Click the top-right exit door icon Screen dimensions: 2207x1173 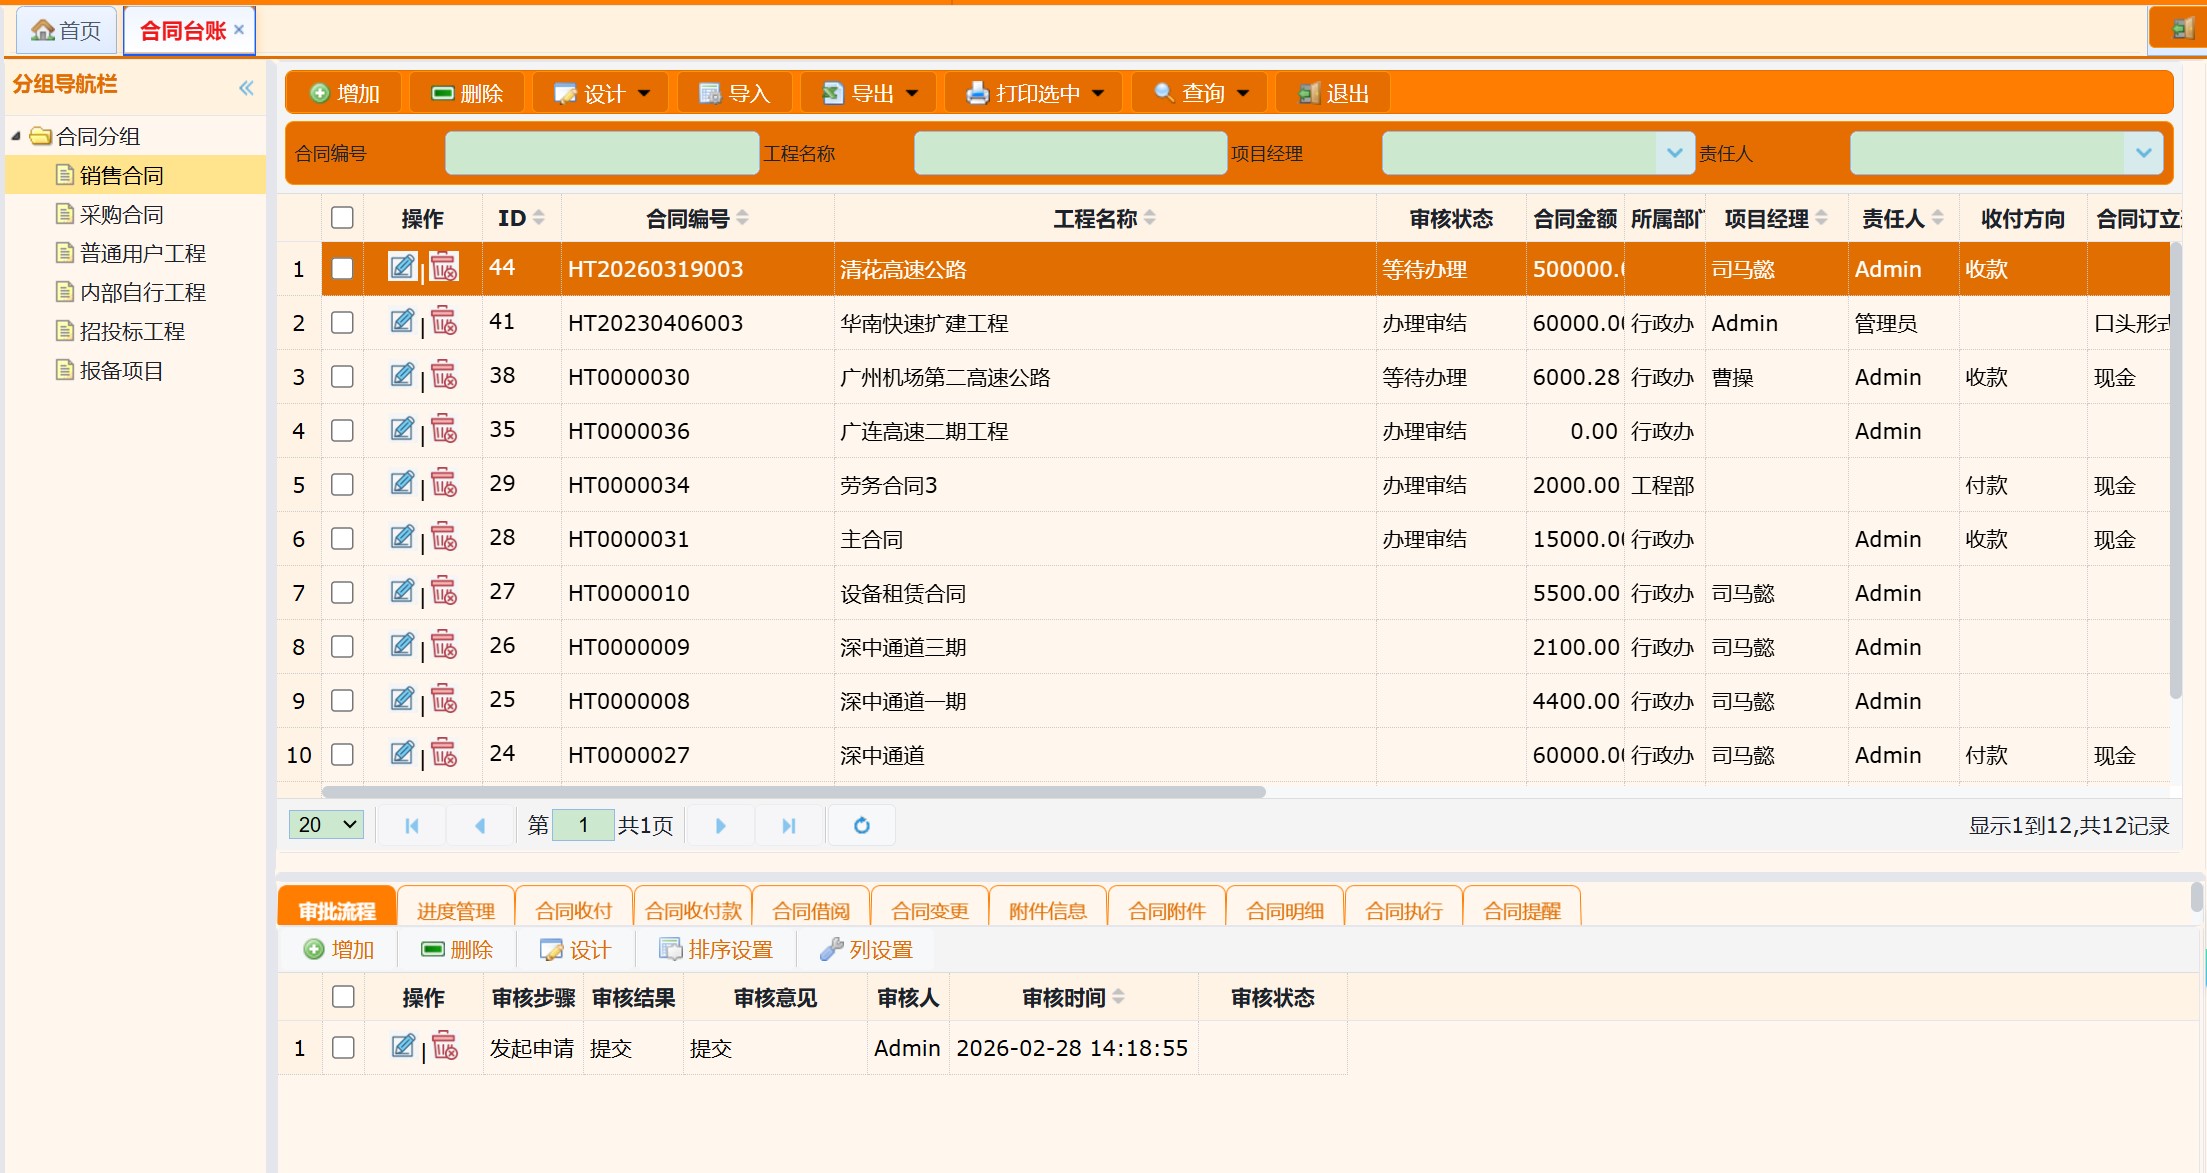2183,29
